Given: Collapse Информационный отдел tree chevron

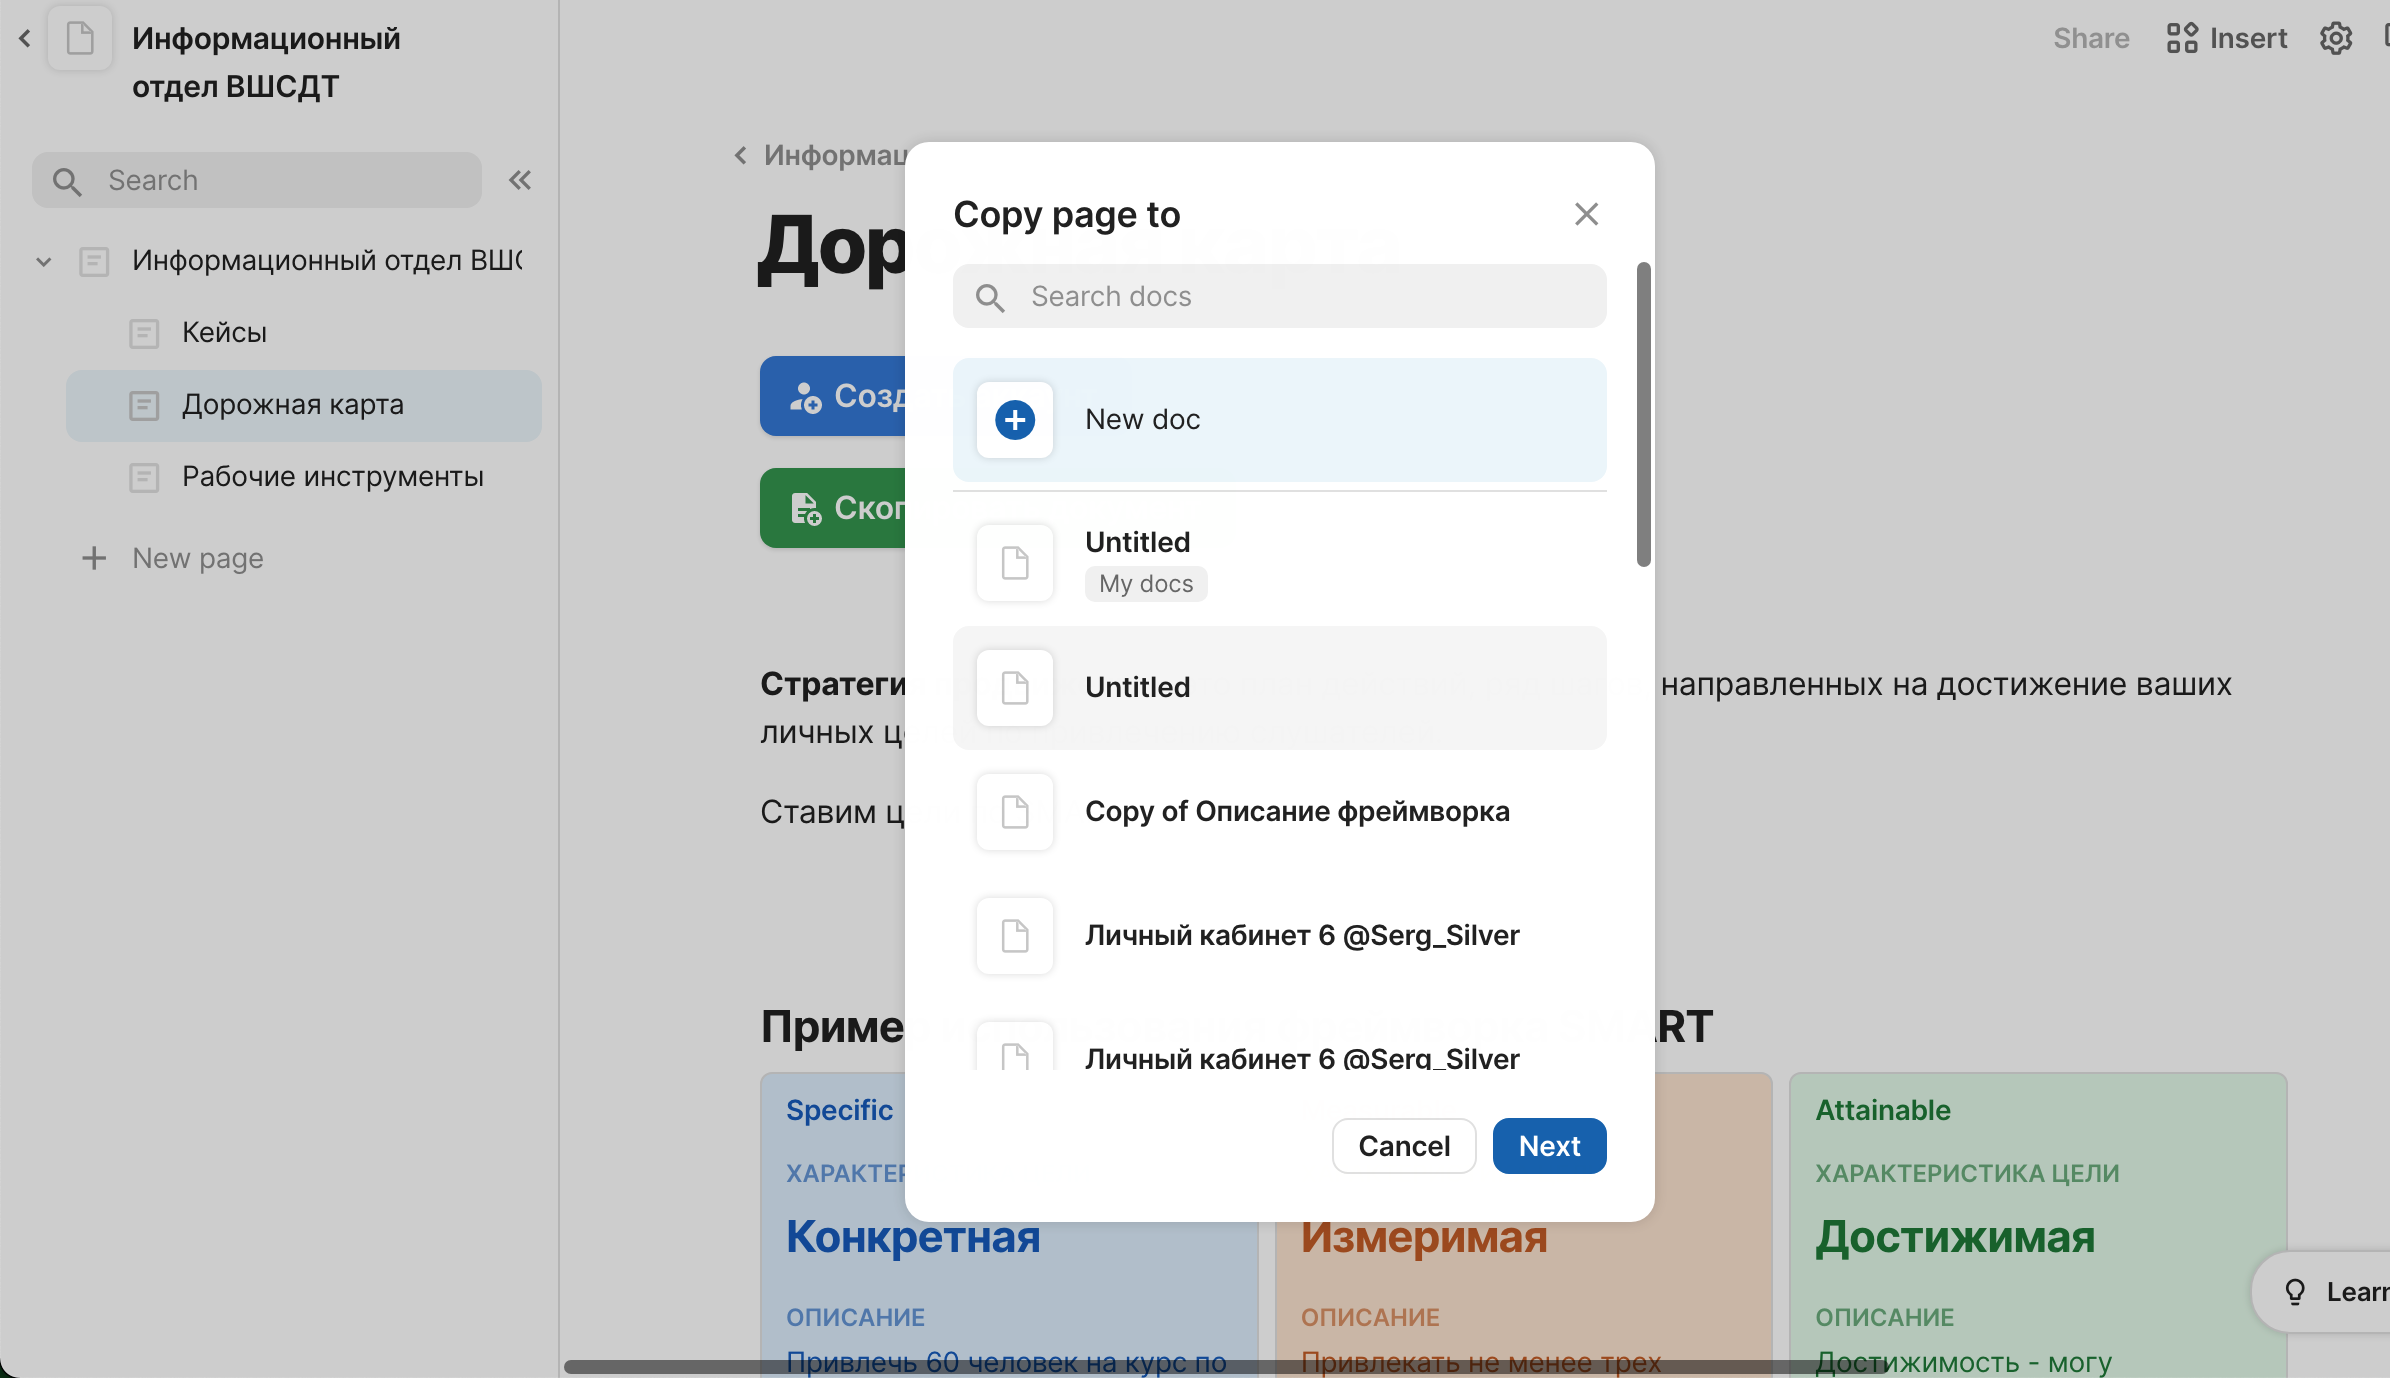Looking at the screenshot, I should (x=44, y=262).
